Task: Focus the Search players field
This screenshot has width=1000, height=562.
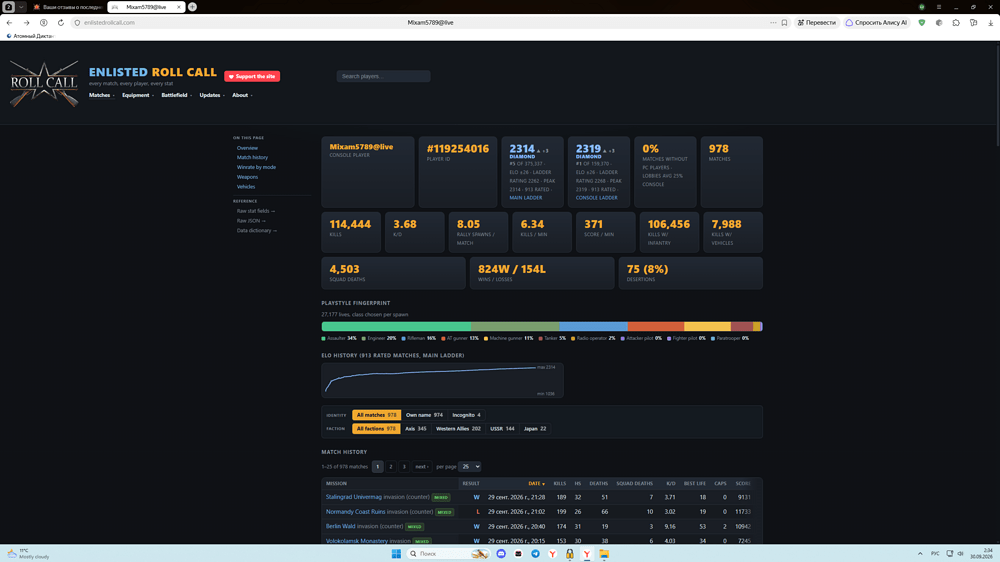Action: [383, 76]
